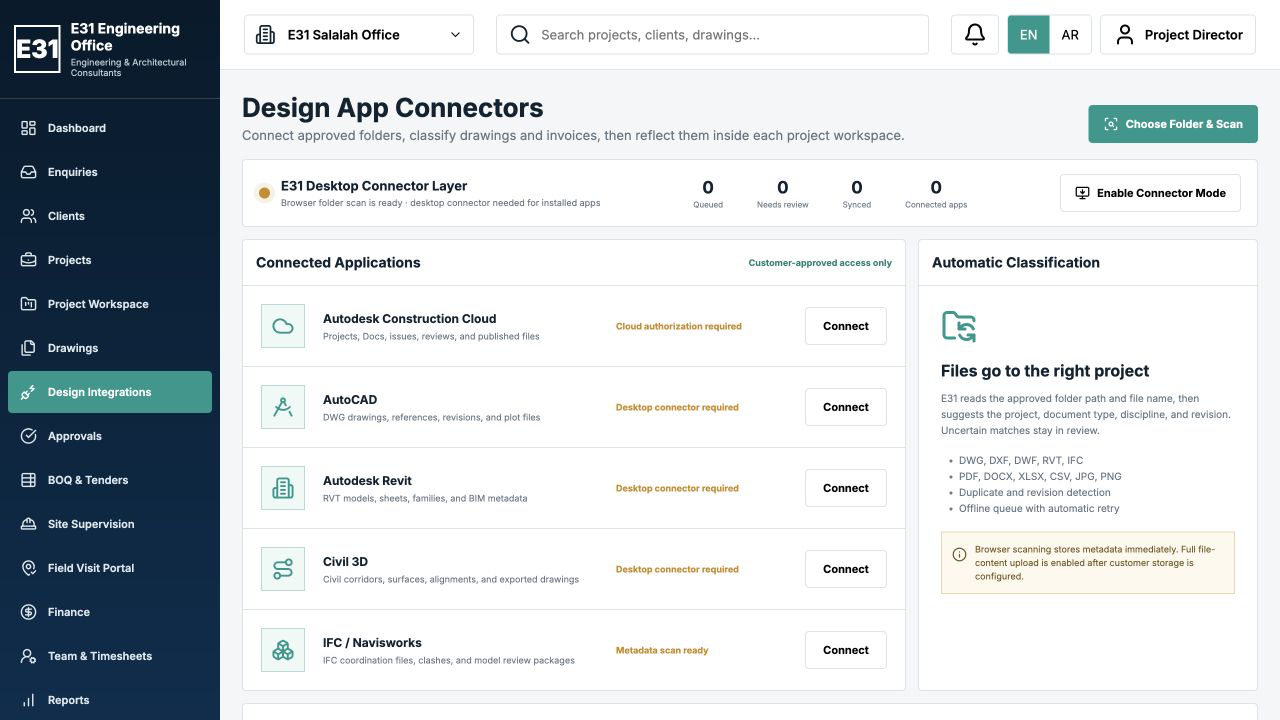Click the BOQ & Tenders table icon
1280x720 pixels.
[29, 480]
